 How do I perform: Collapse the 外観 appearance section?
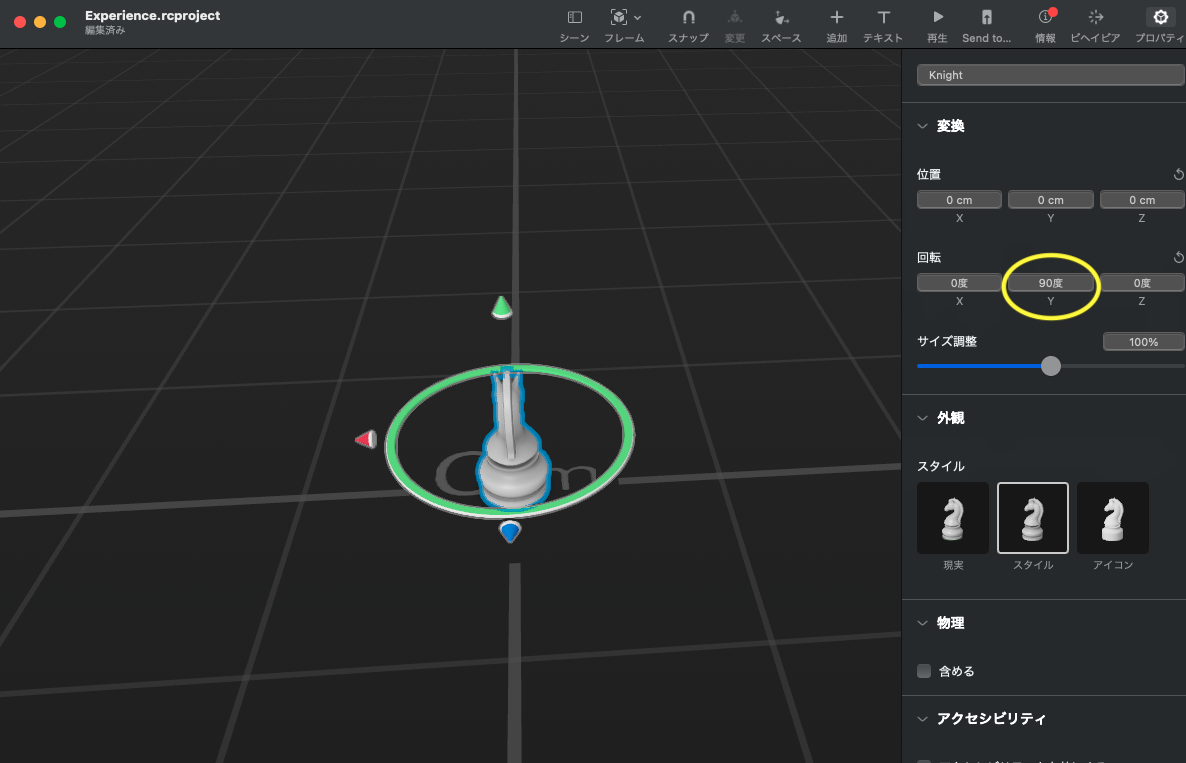coord(922,418)
